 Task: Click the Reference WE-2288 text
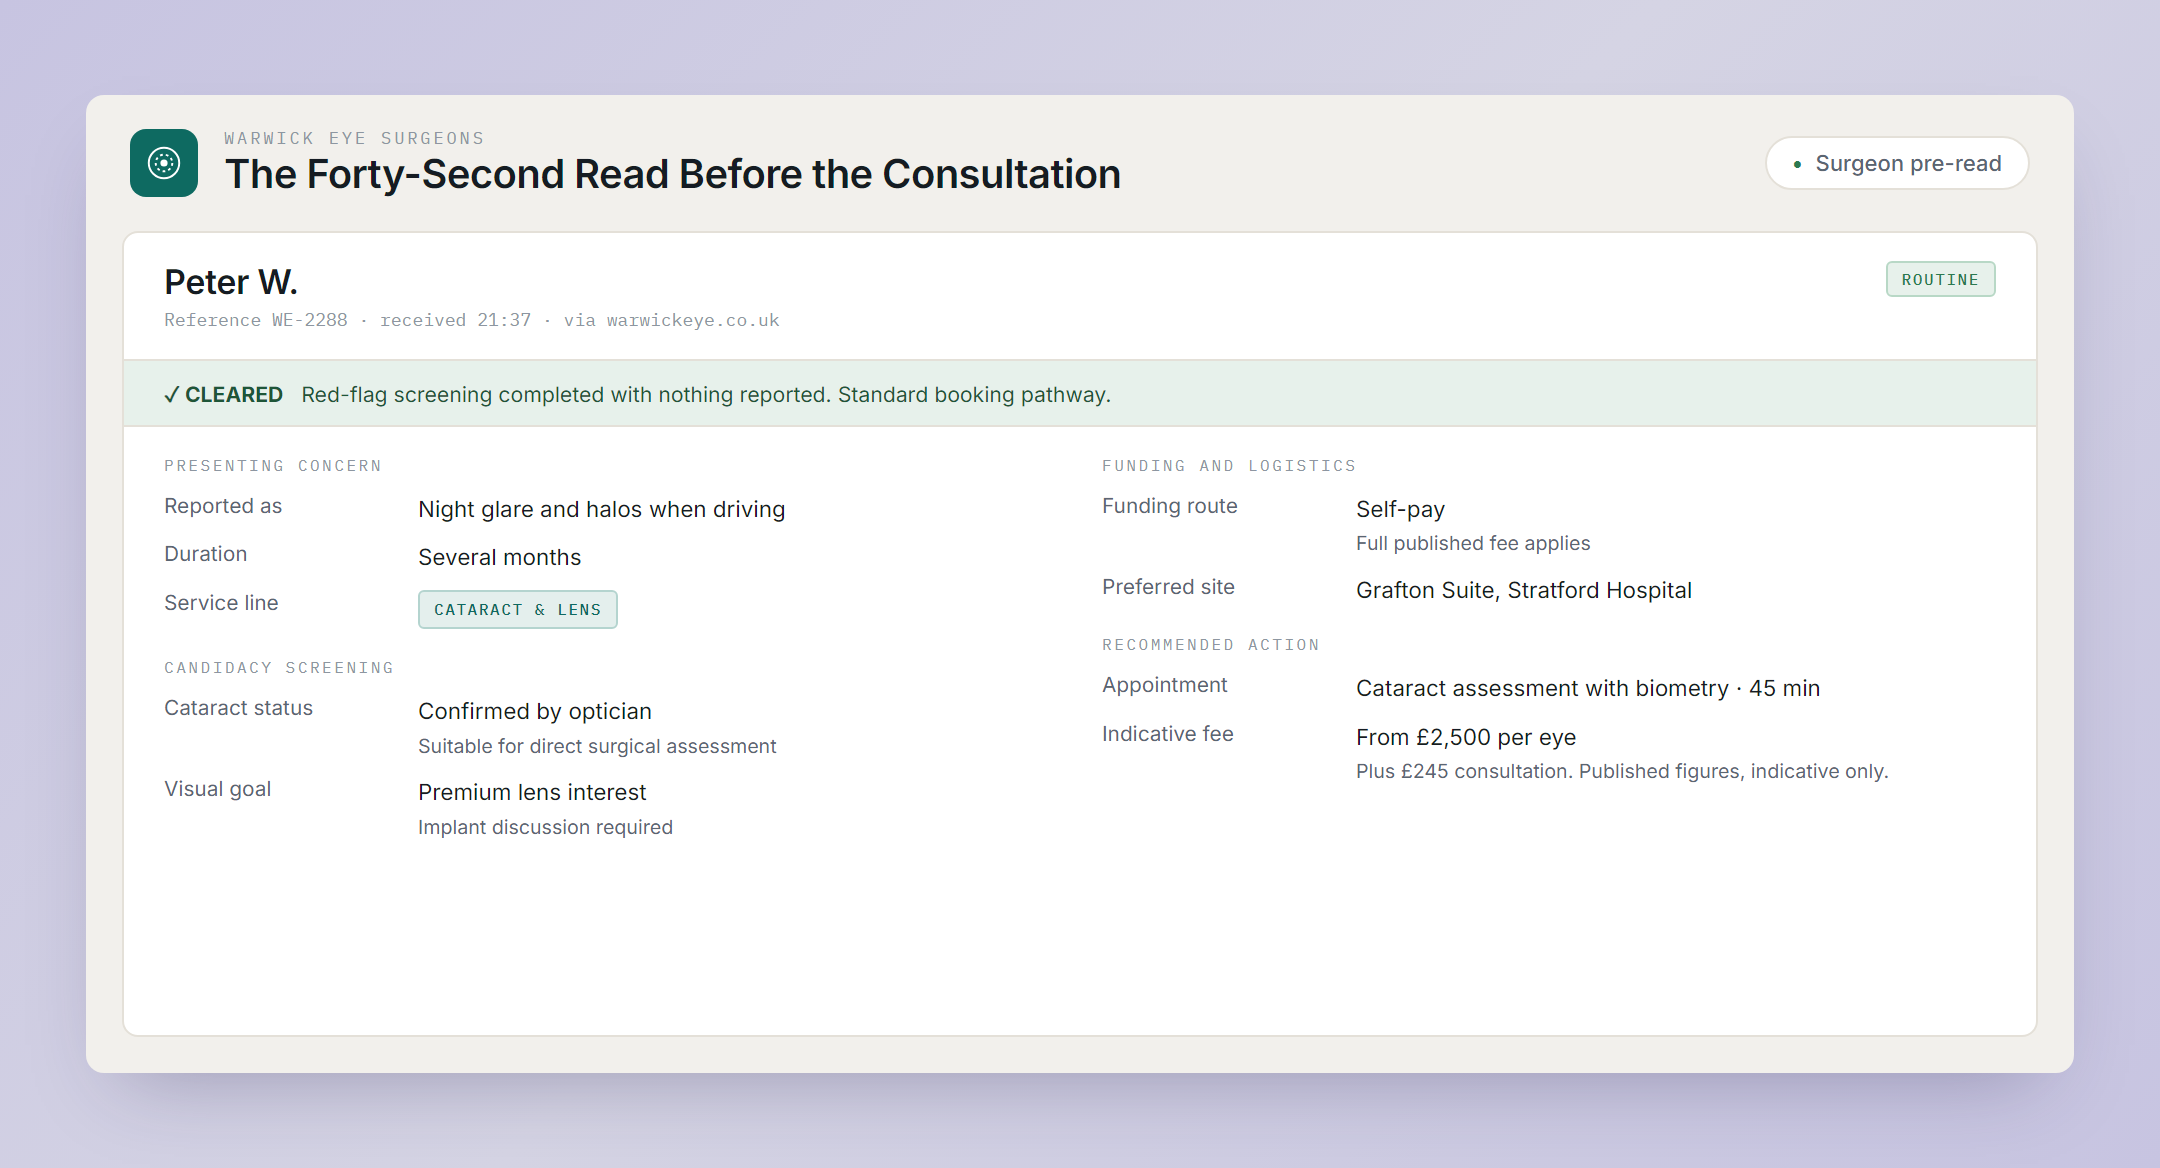tap(256, 320)
